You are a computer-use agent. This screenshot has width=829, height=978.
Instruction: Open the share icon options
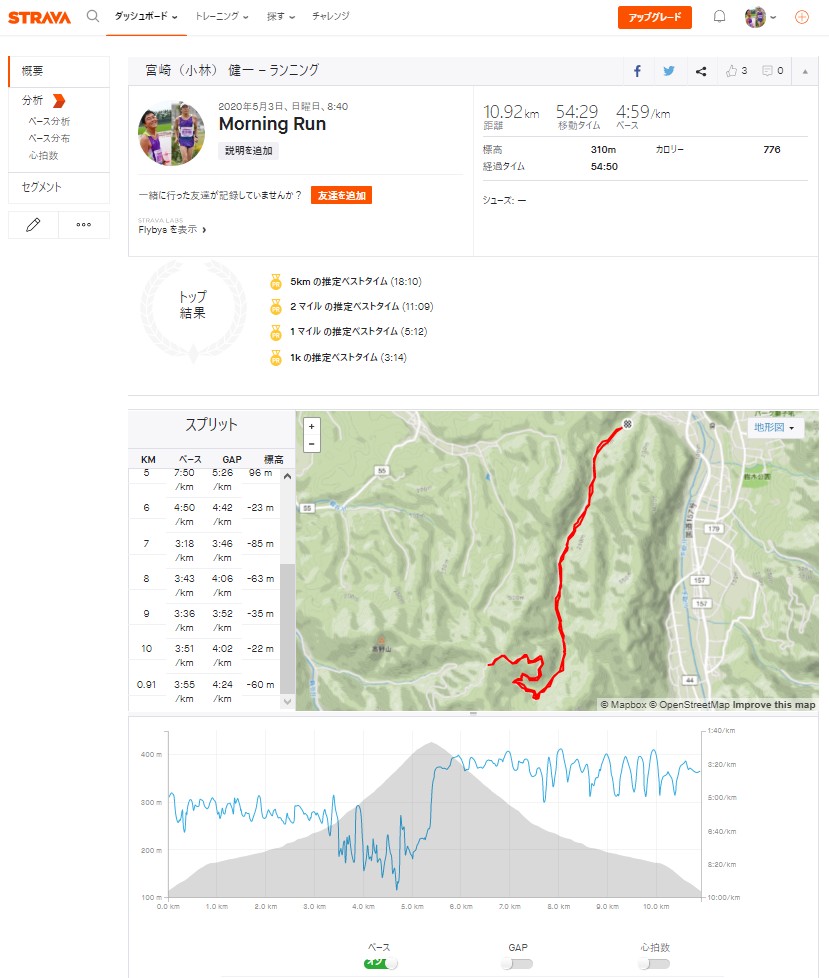[x=701, y=71]
